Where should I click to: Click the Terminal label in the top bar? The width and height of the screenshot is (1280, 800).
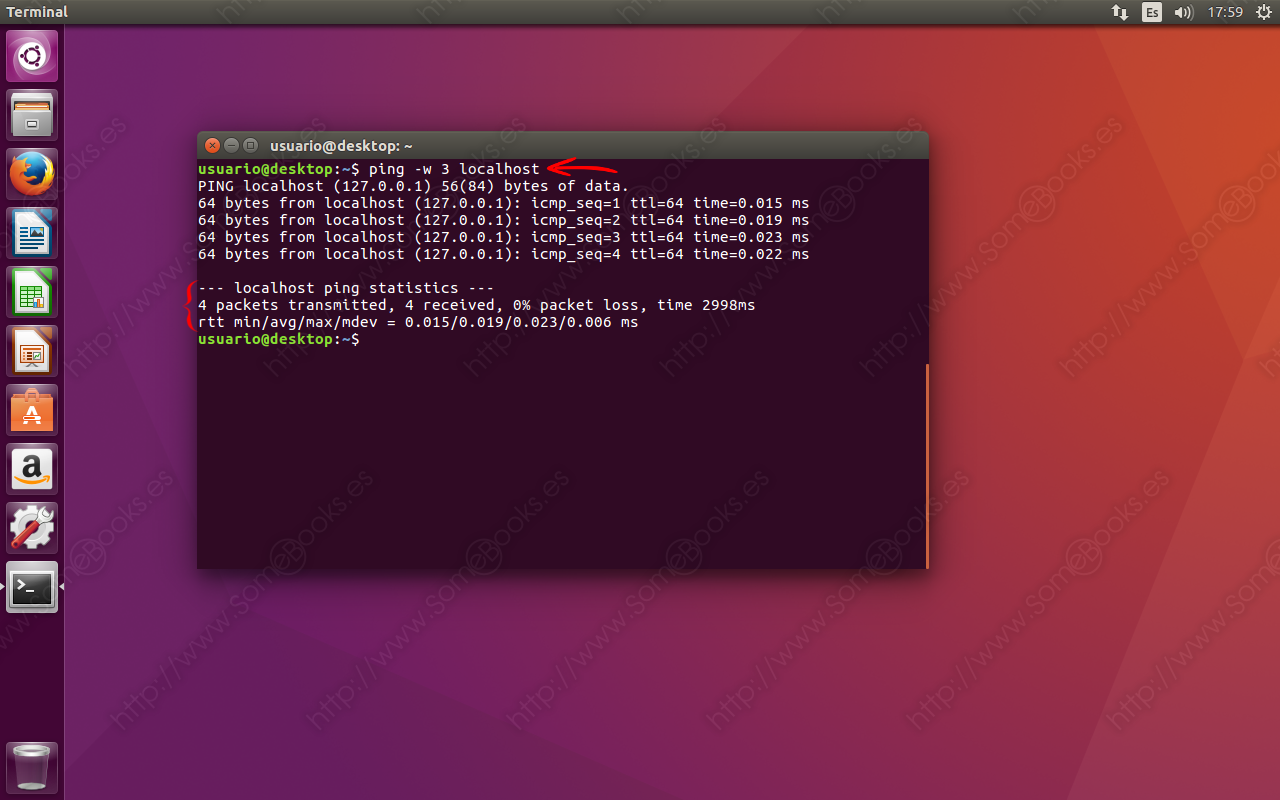tap(35, 11)
